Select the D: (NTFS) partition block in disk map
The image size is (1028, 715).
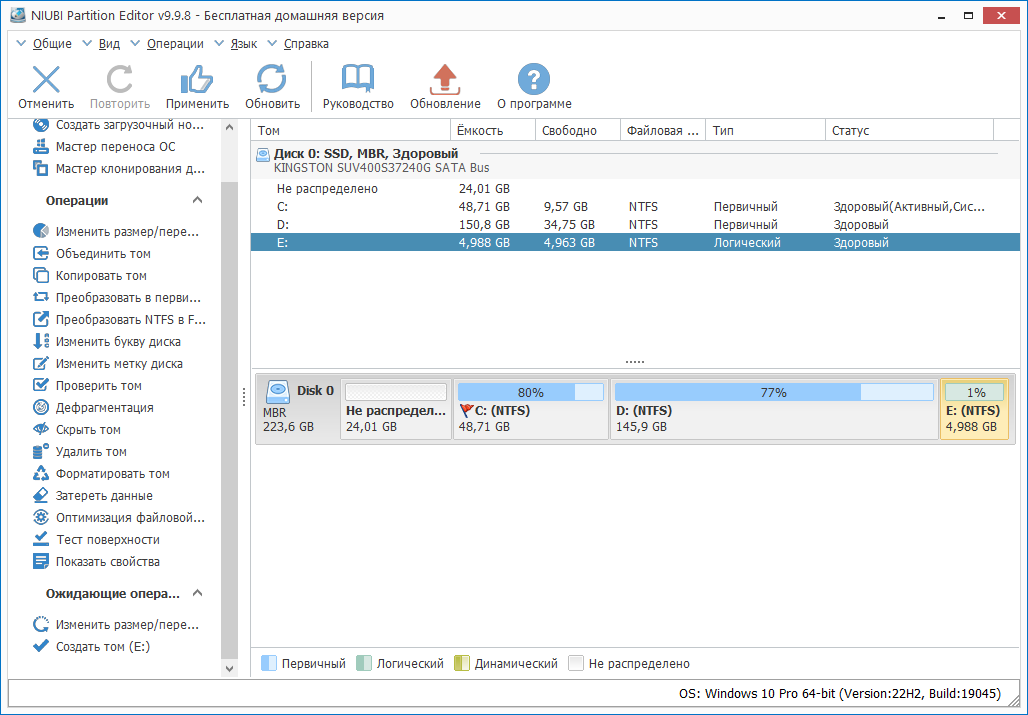774,409
